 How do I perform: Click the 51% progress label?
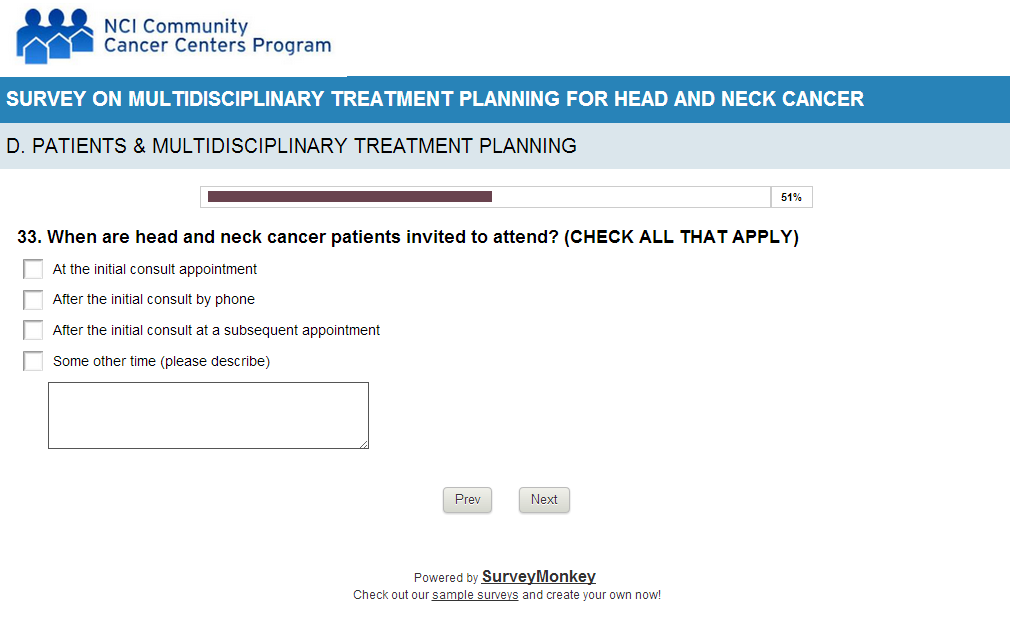pos(791,197)
